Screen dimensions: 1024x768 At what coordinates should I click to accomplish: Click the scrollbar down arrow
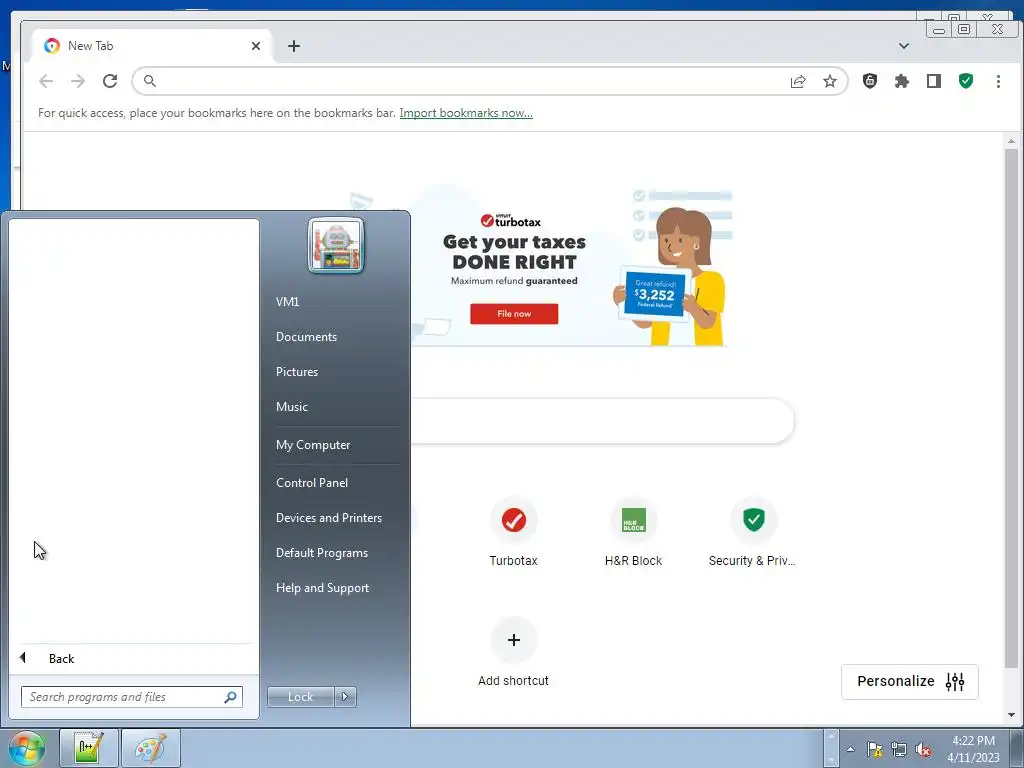tap(1011, 715)
